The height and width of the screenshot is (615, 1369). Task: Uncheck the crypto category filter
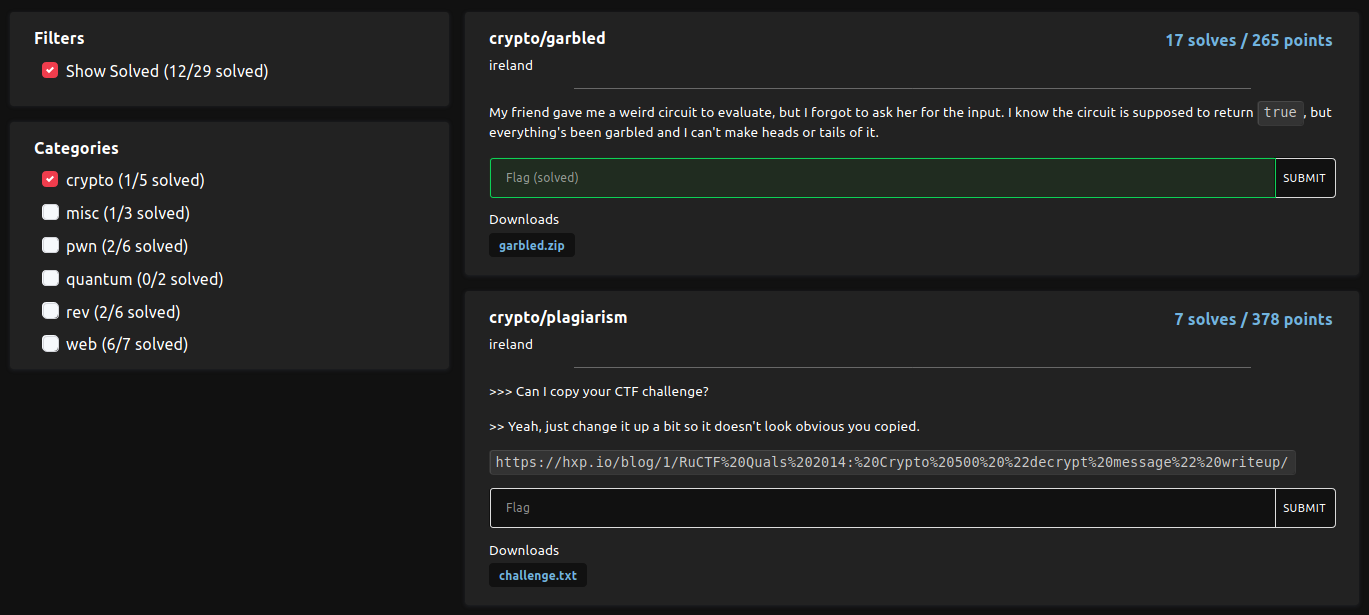tap(50, 180)
